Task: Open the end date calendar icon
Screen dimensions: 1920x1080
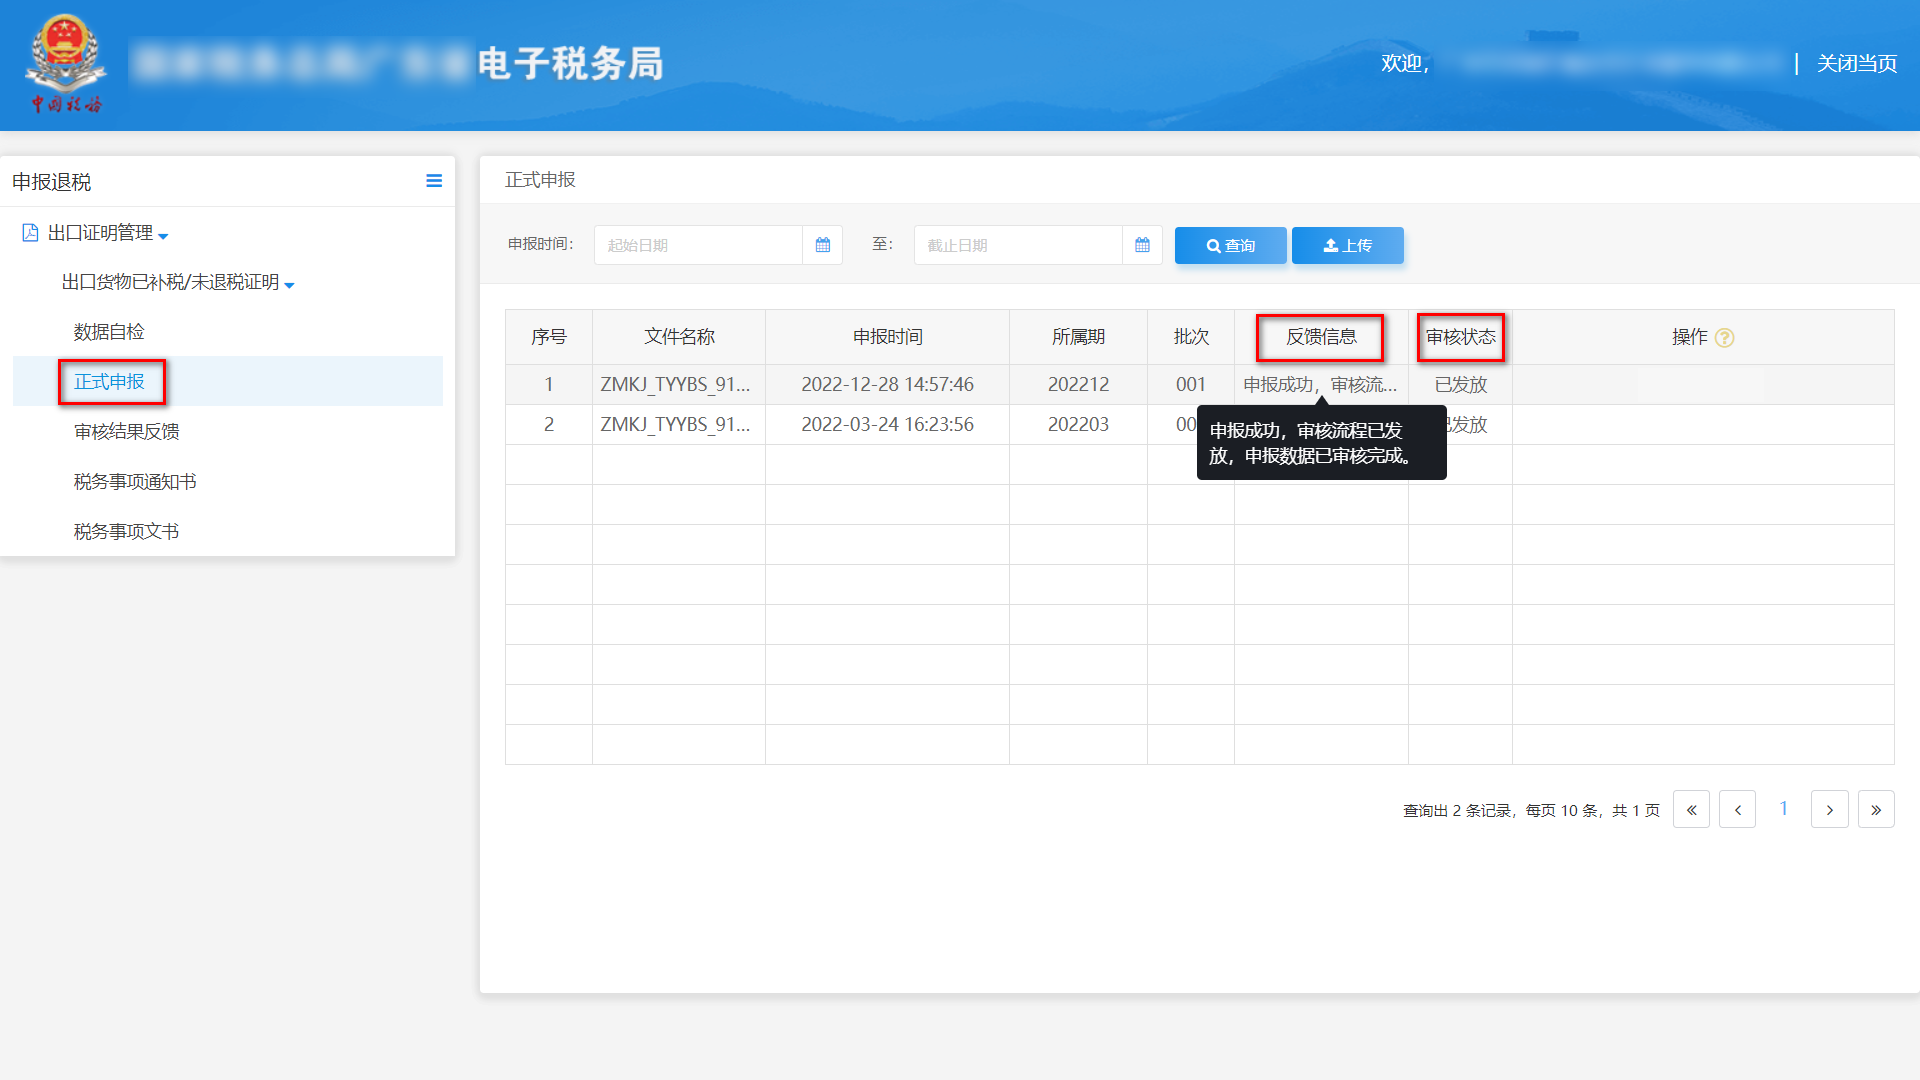Action: click(x=1142, y=245)
